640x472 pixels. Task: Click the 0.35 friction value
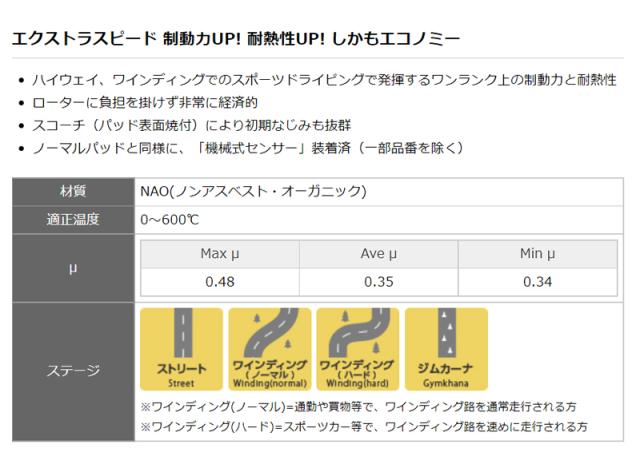(378, 282)
